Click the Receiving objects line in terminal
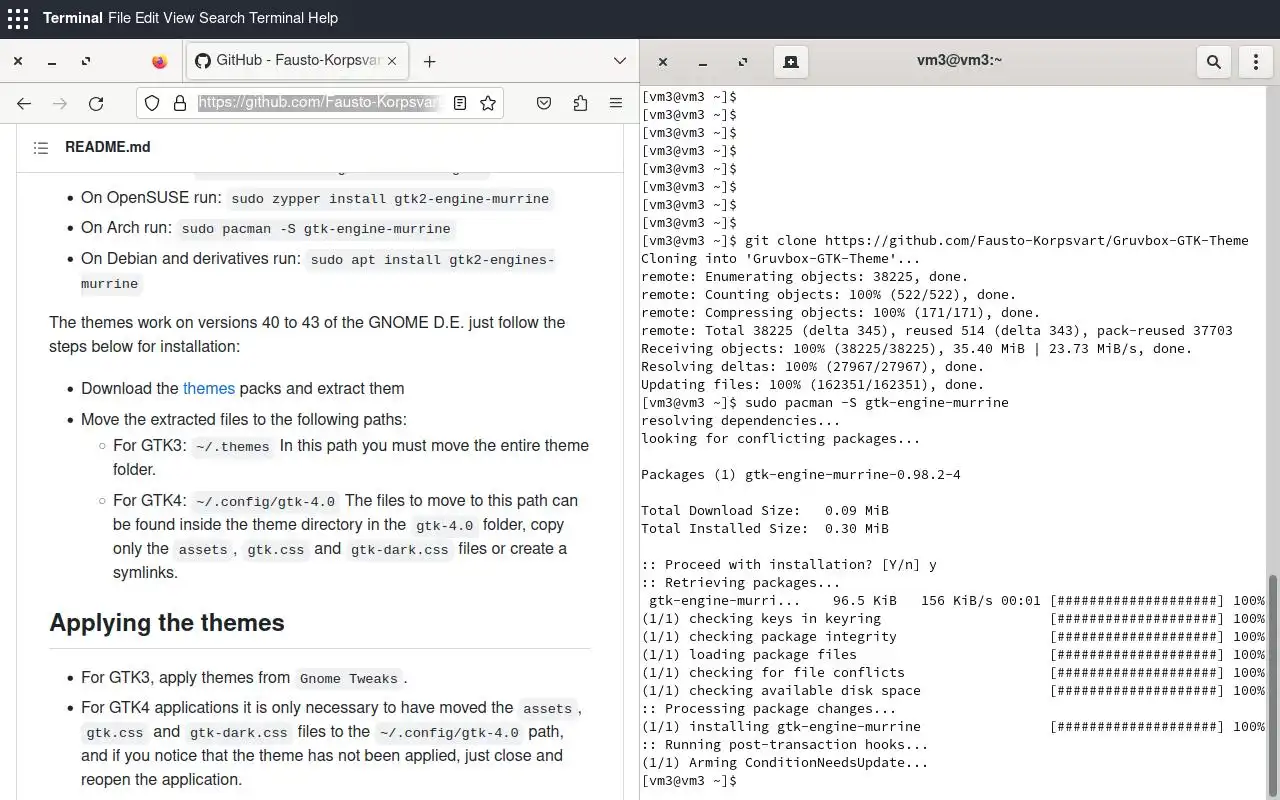The height and width of the screenshot is (800, 1280). pos(917,348)
